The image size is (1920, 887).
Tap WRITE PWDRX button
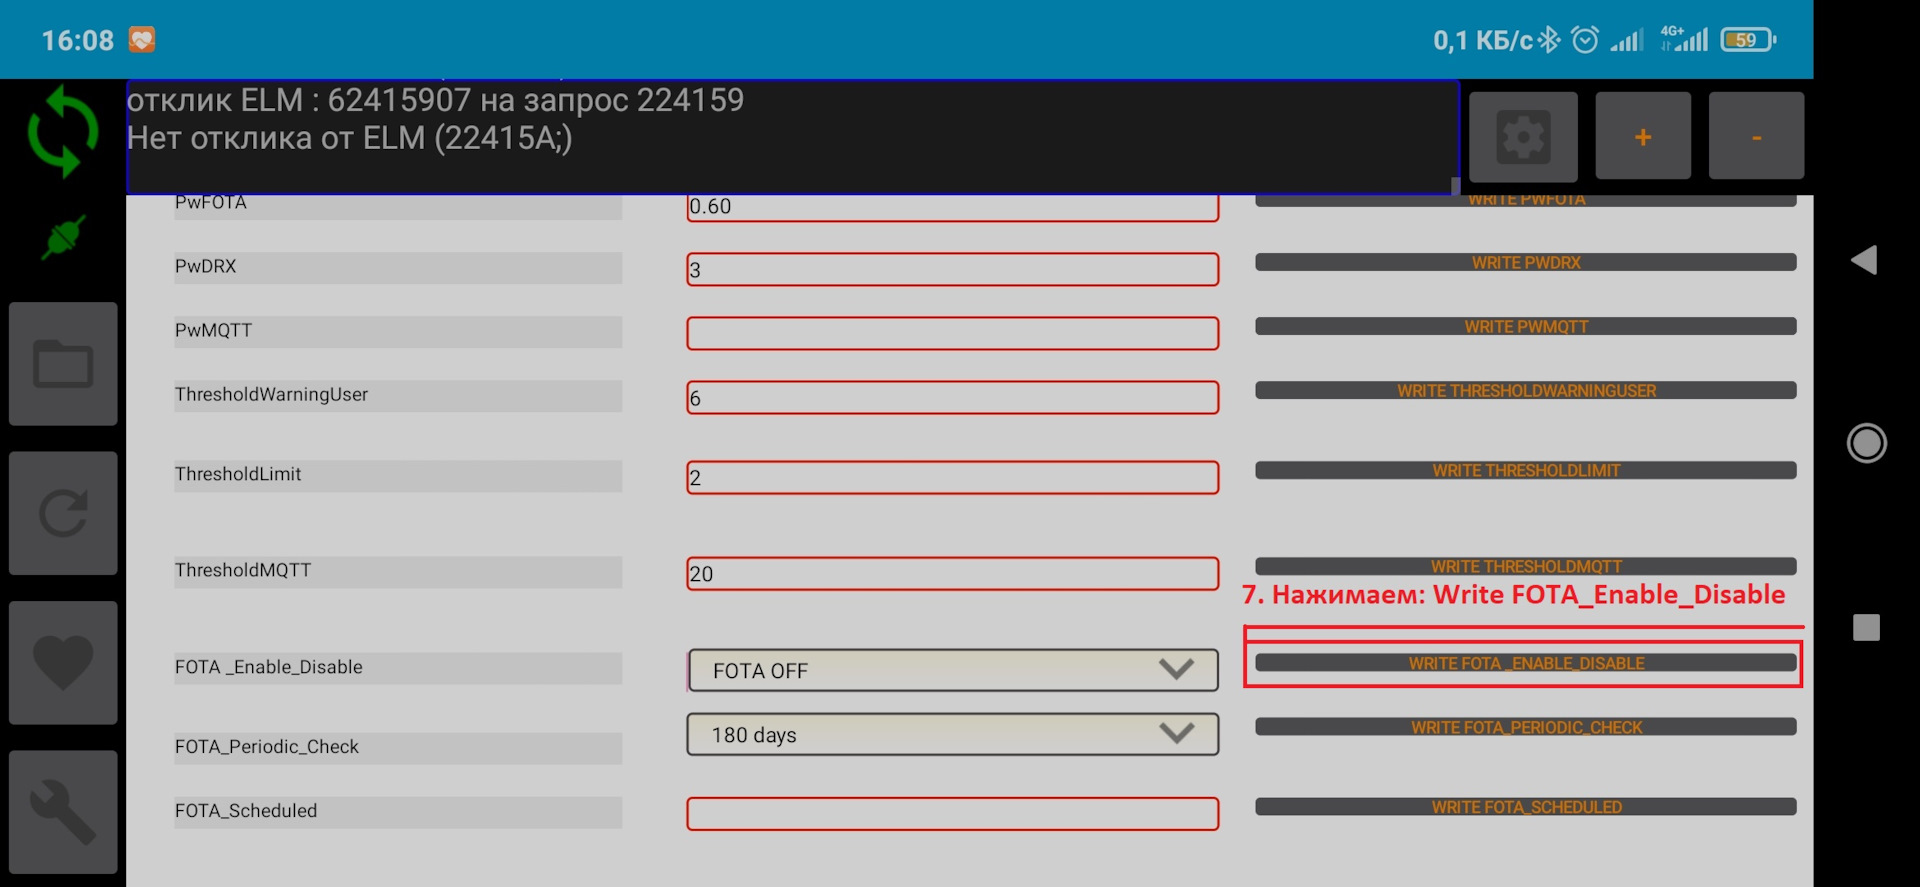[x=1526, y=262]
